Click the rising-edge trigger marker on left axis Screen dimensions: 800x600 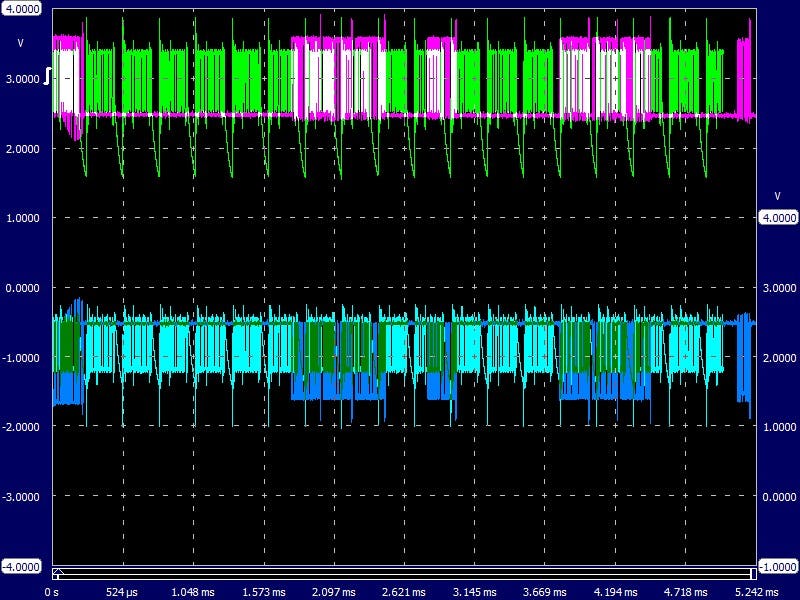click(48, 78)
